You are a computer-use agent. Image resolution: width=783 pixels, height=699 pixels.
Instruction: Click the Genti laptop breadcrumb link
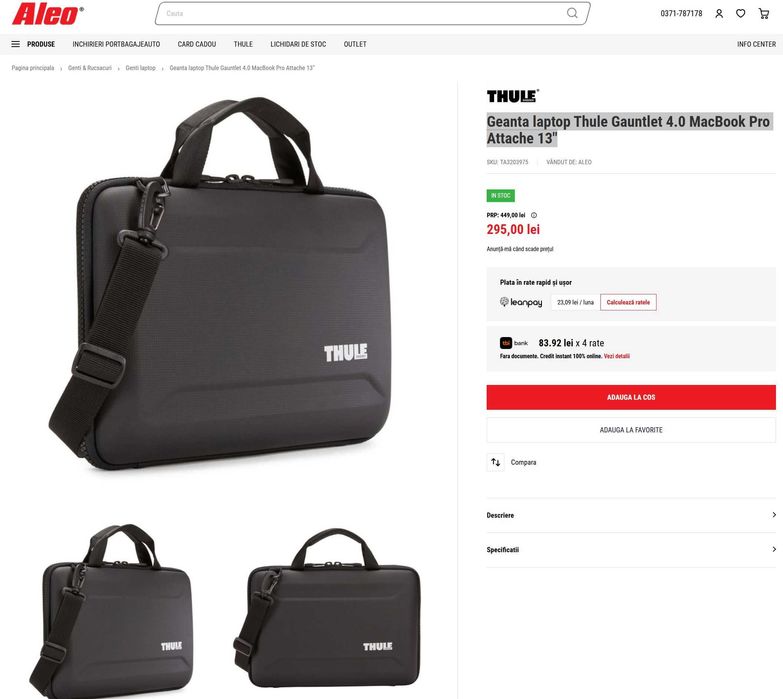pos(140,68)
